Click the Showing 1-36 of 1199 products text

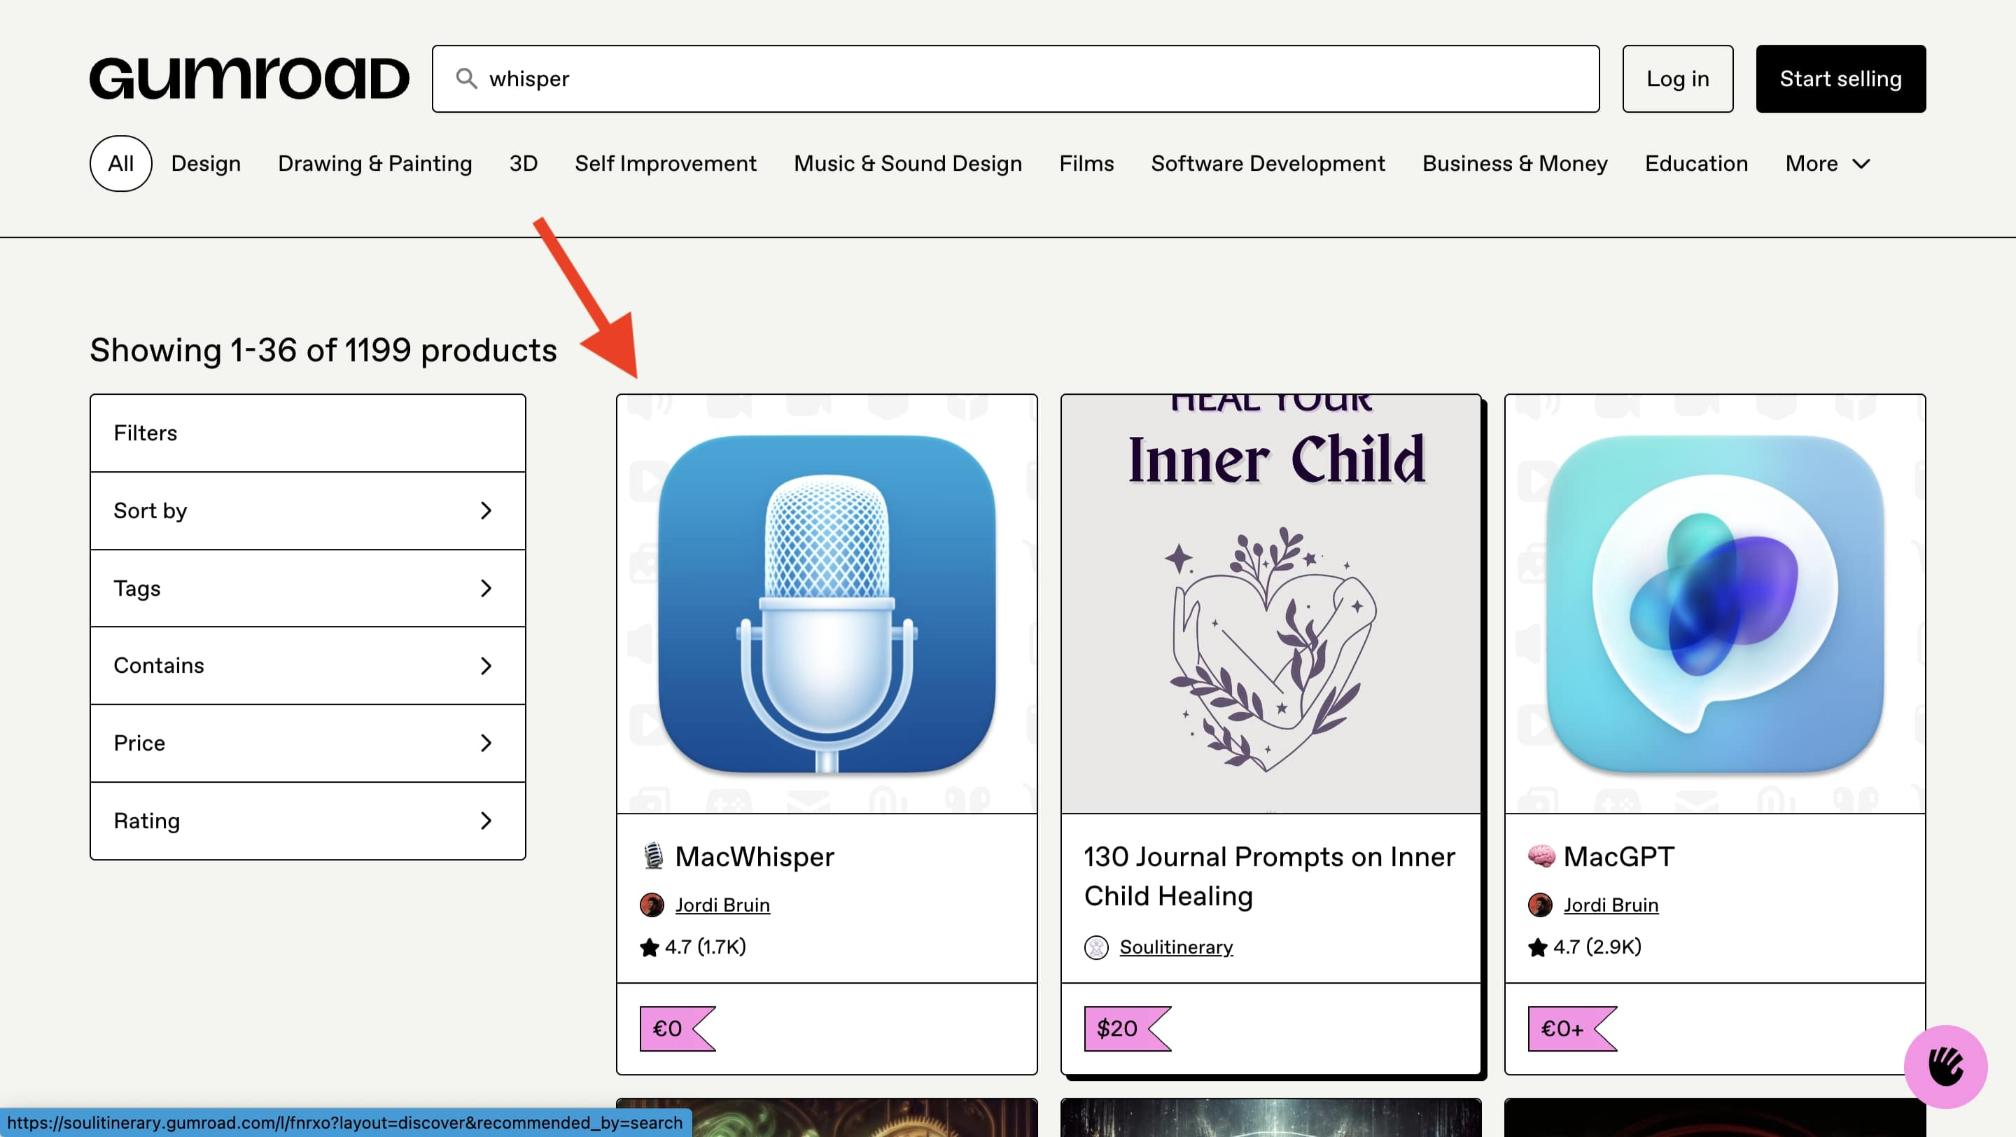[323, 350]
